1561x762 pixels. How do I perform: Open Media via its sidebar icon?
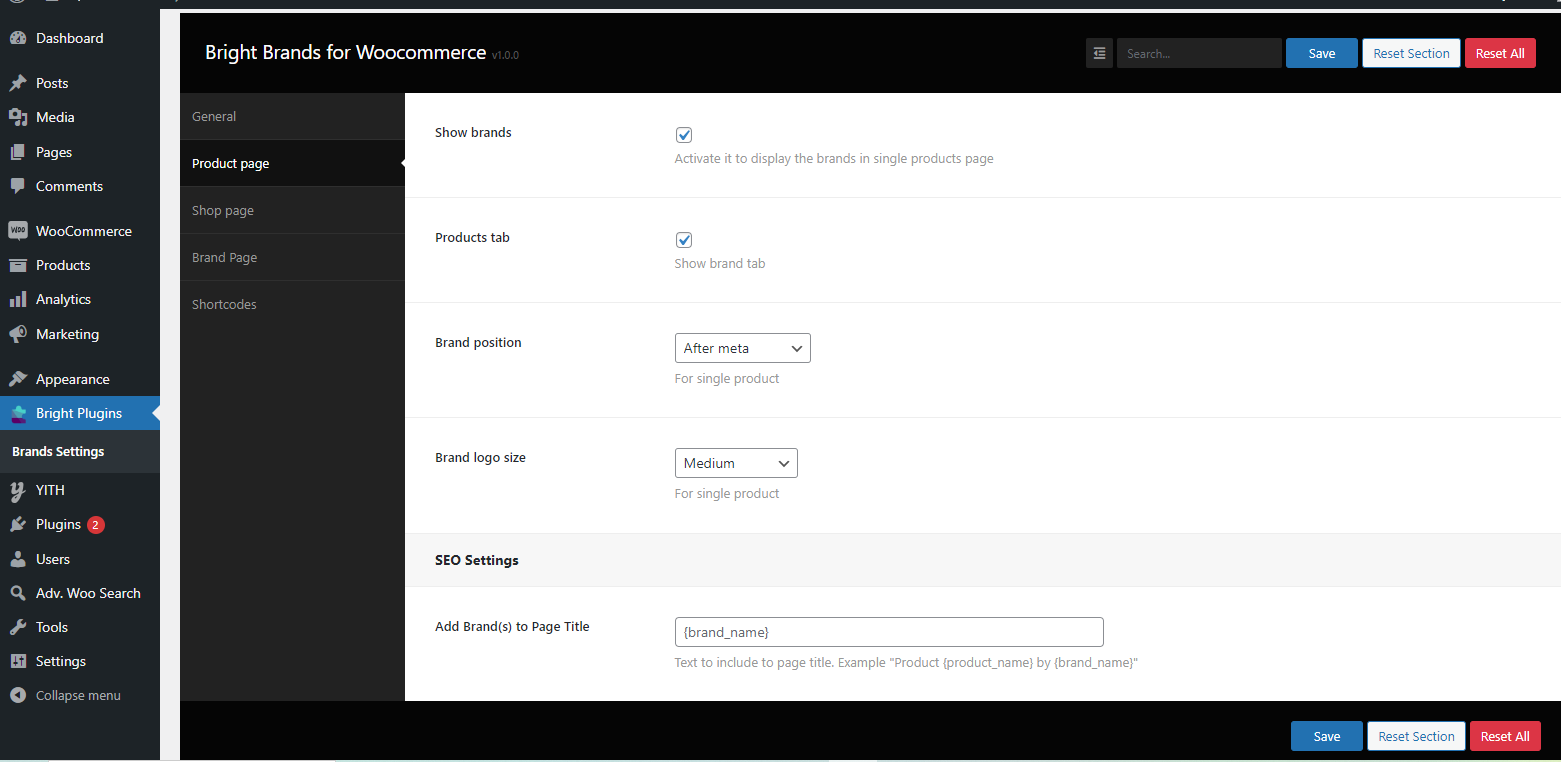(18, 117)
